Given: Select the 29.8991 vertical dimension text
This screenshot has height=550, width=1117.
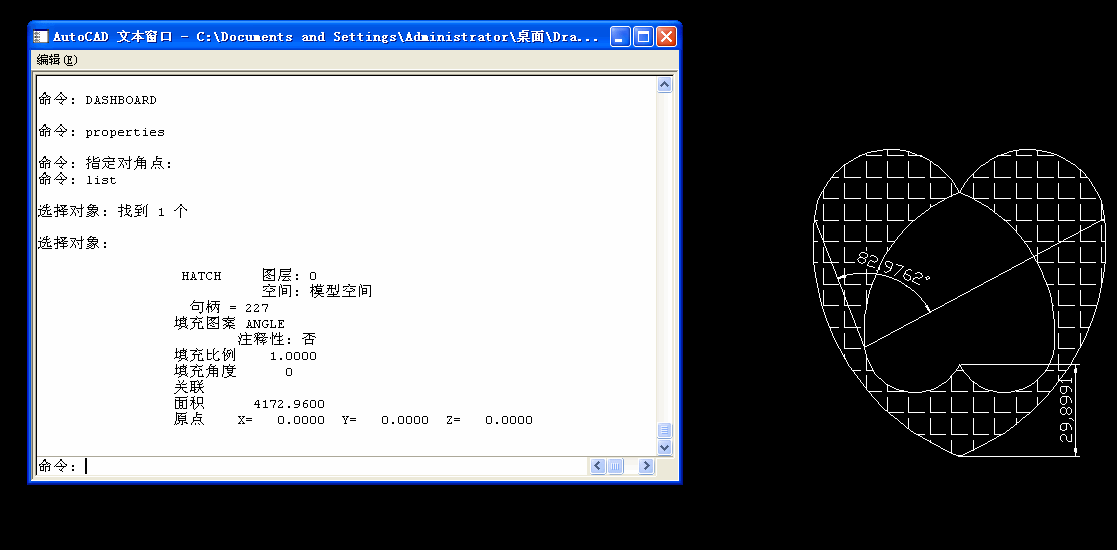Looking at the screenshot, I should (x=1066, y=410).
